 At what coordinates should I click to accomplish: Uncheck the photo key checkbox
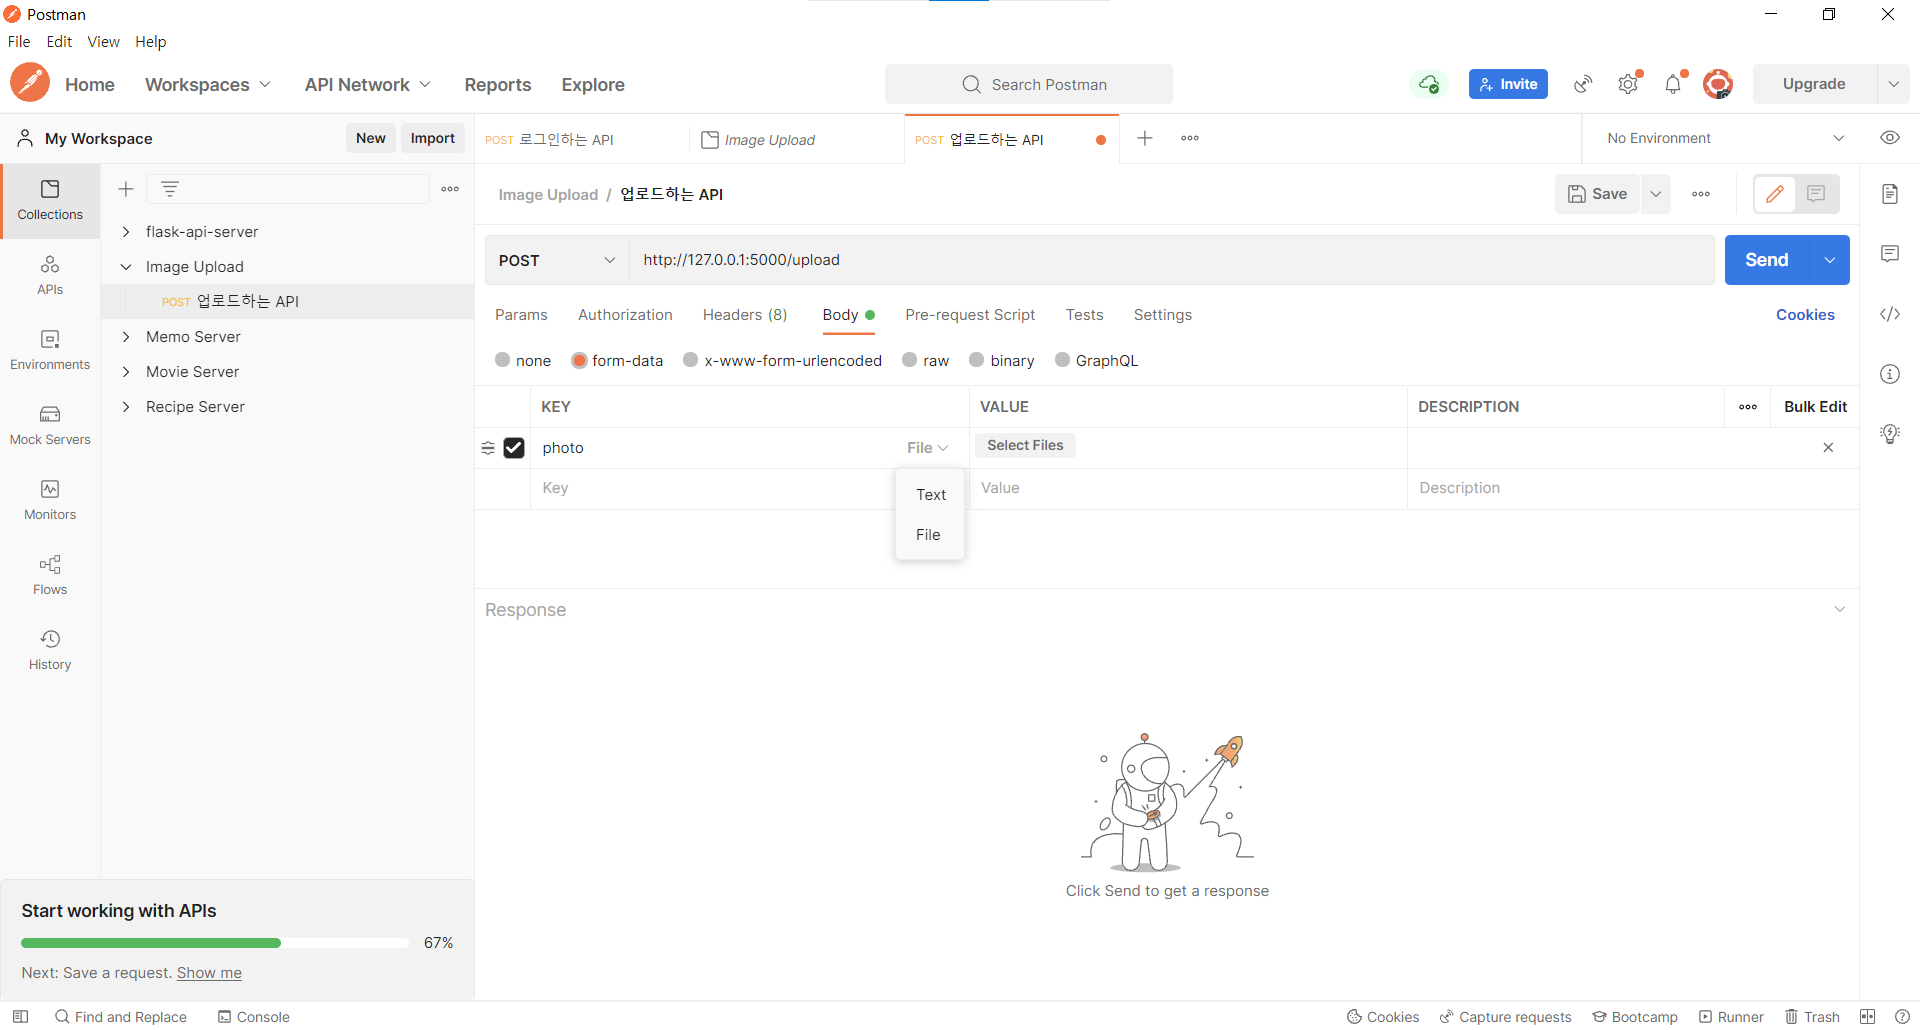point(514,448)
